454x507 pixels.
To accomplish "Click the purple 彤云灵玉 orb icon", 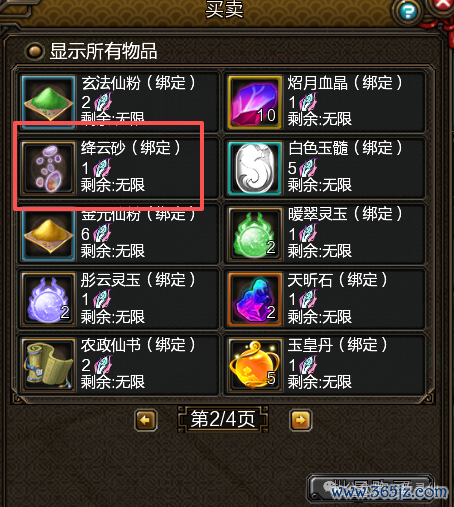I will 49,299.
